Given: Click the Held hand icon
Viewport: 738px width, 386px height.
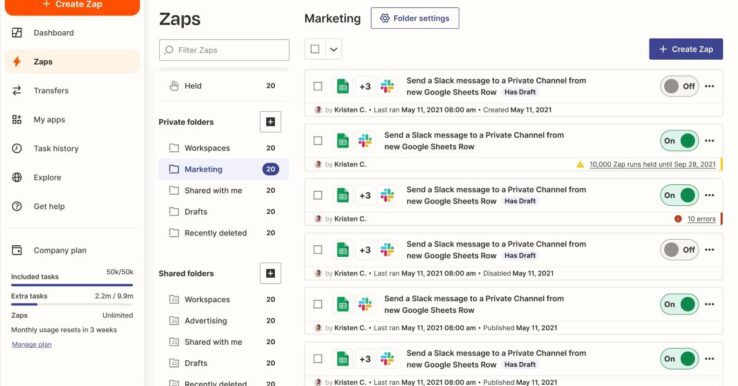Looking at the screenshot, I should [x=174, y=86].
